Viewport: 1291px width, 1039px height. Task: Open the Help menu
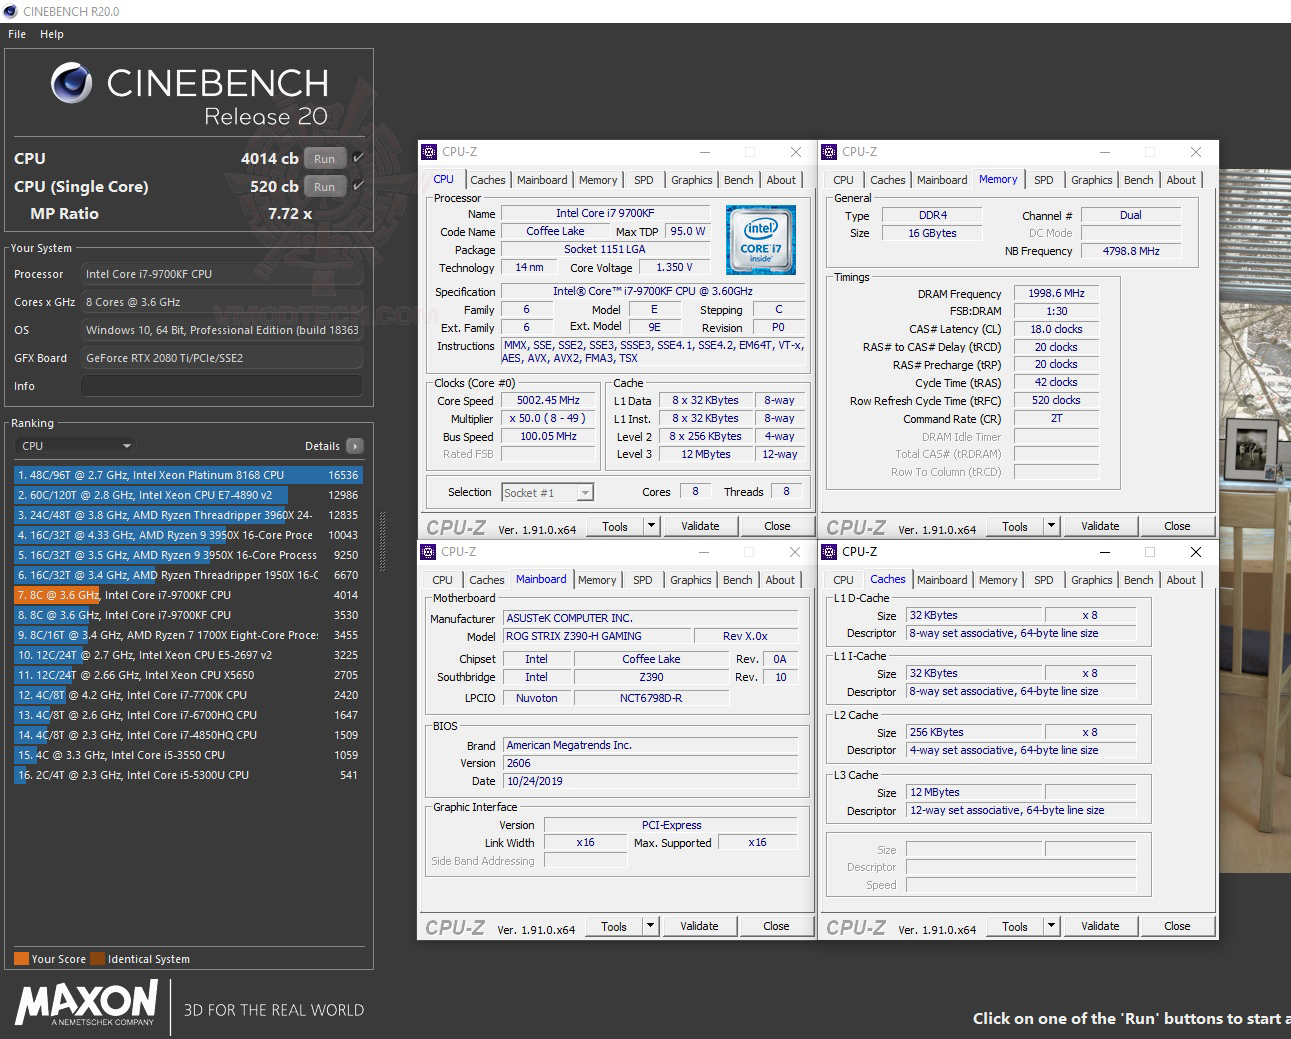(x=52, y=34)
